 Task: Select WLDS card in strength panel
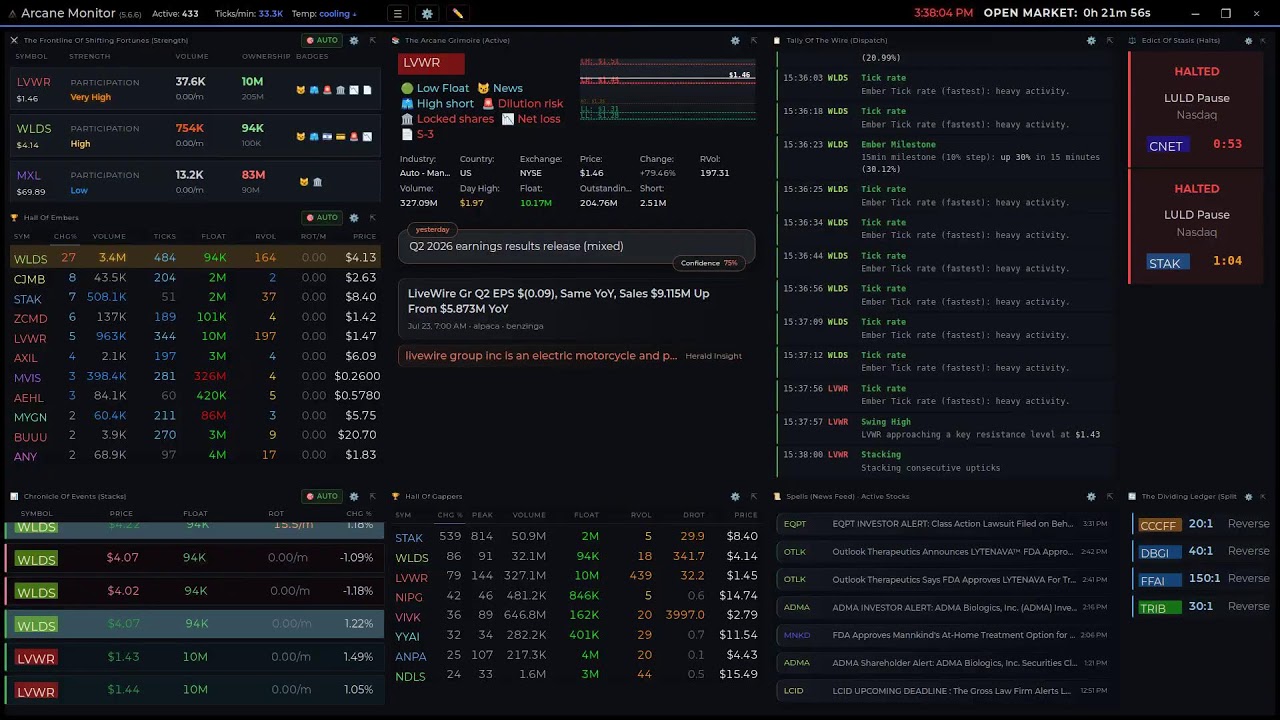click(194, 135)
